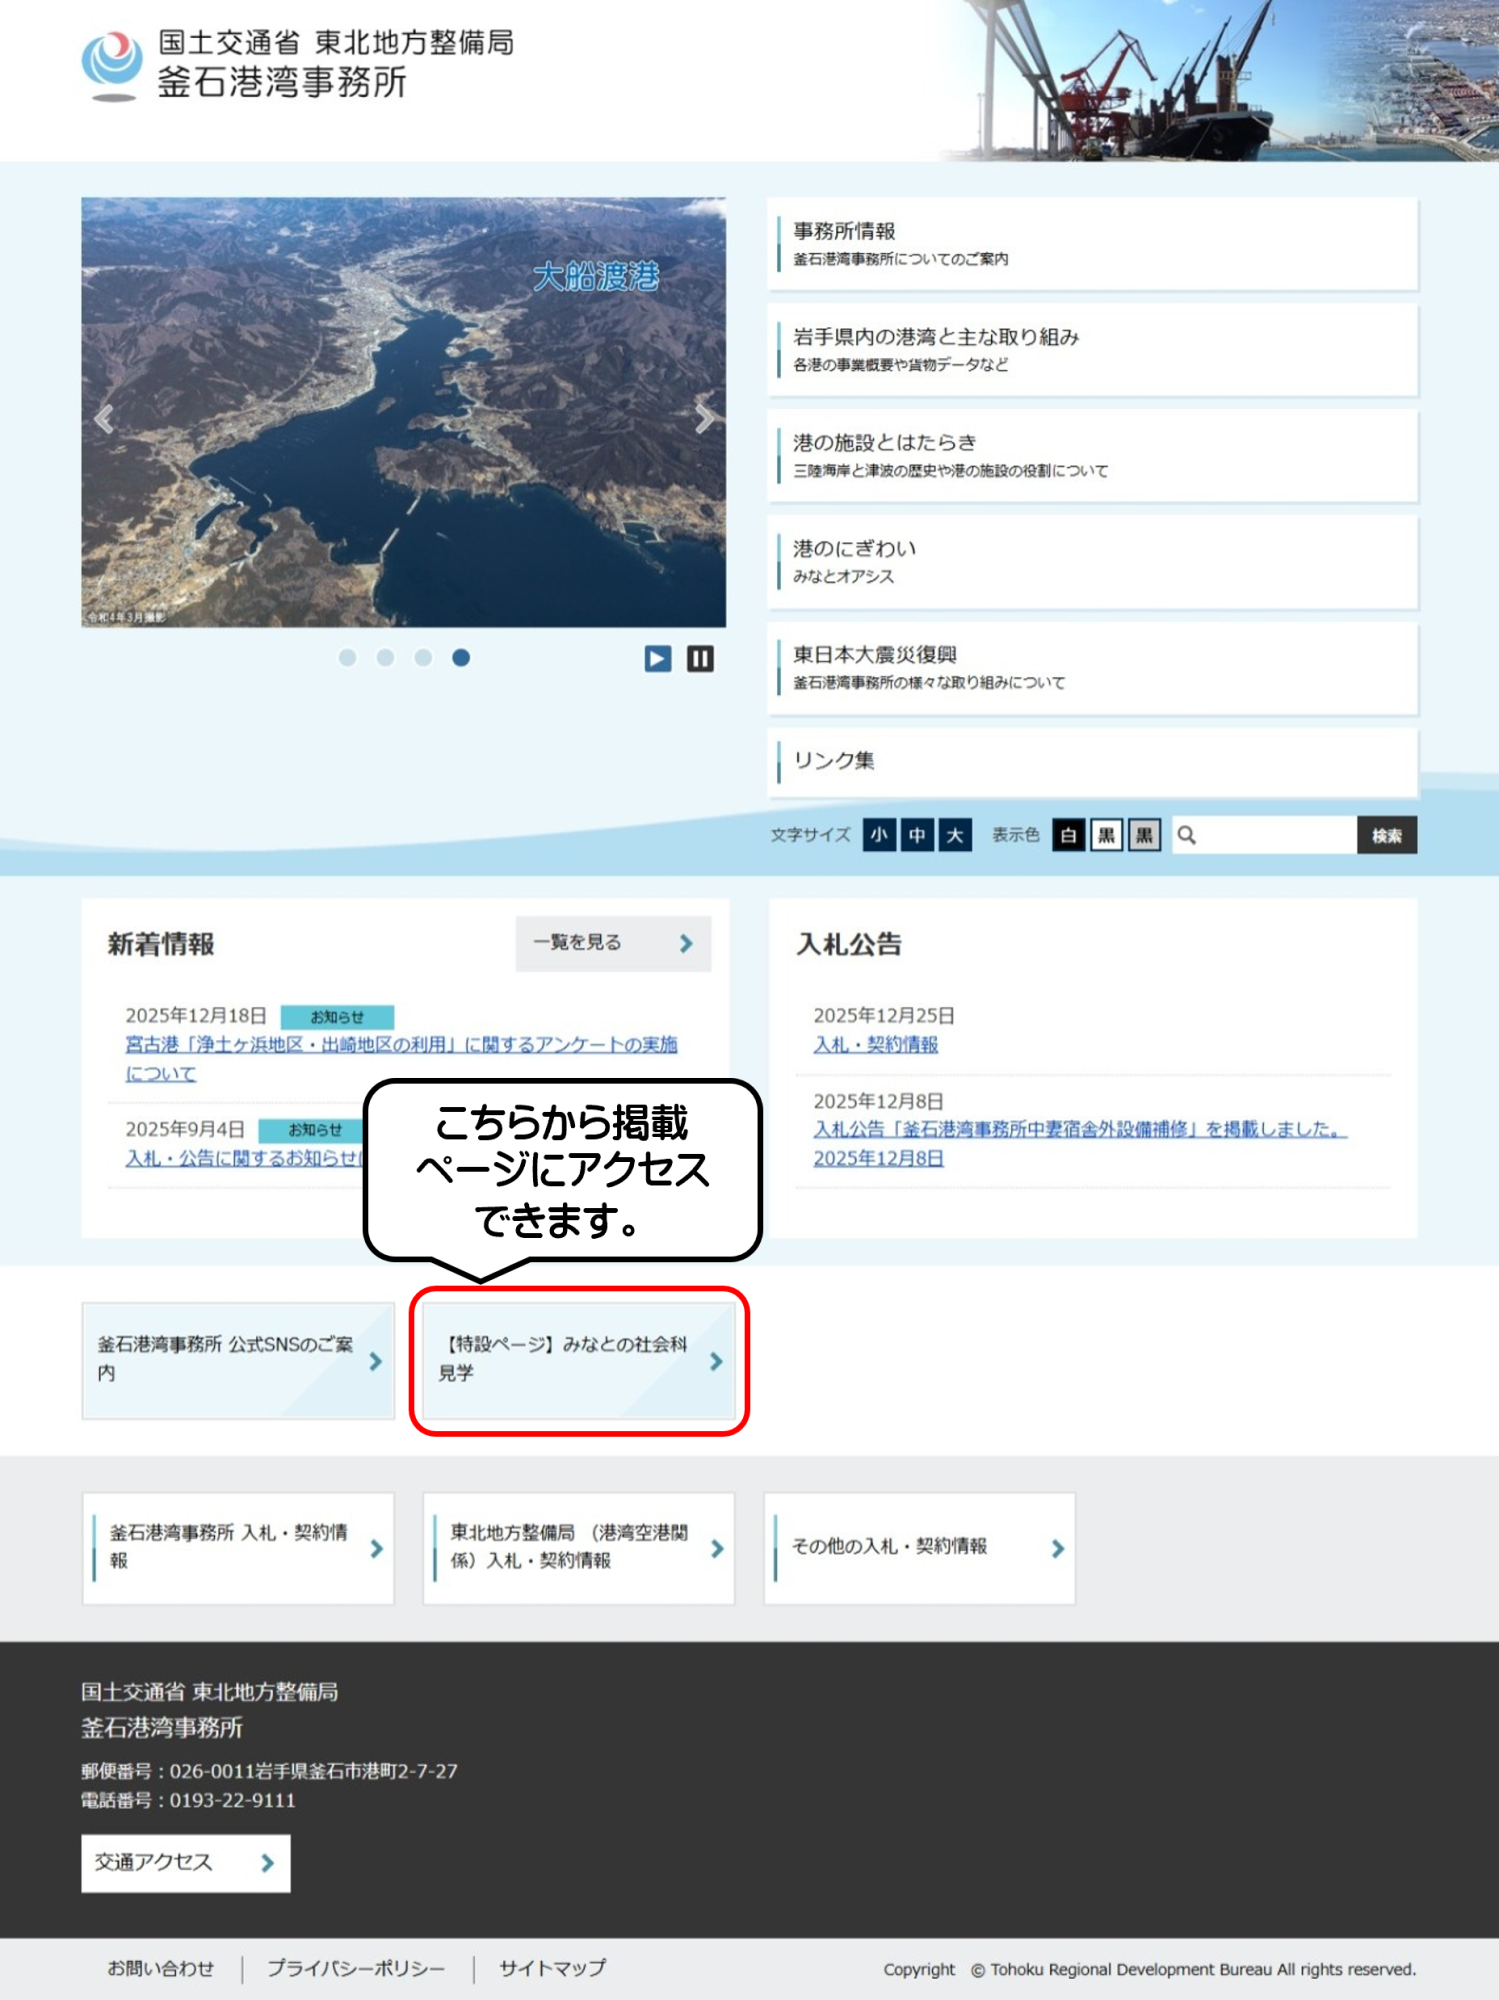
Task: Open 事務所情報 menu item
Action: (x=1092, y=244)
